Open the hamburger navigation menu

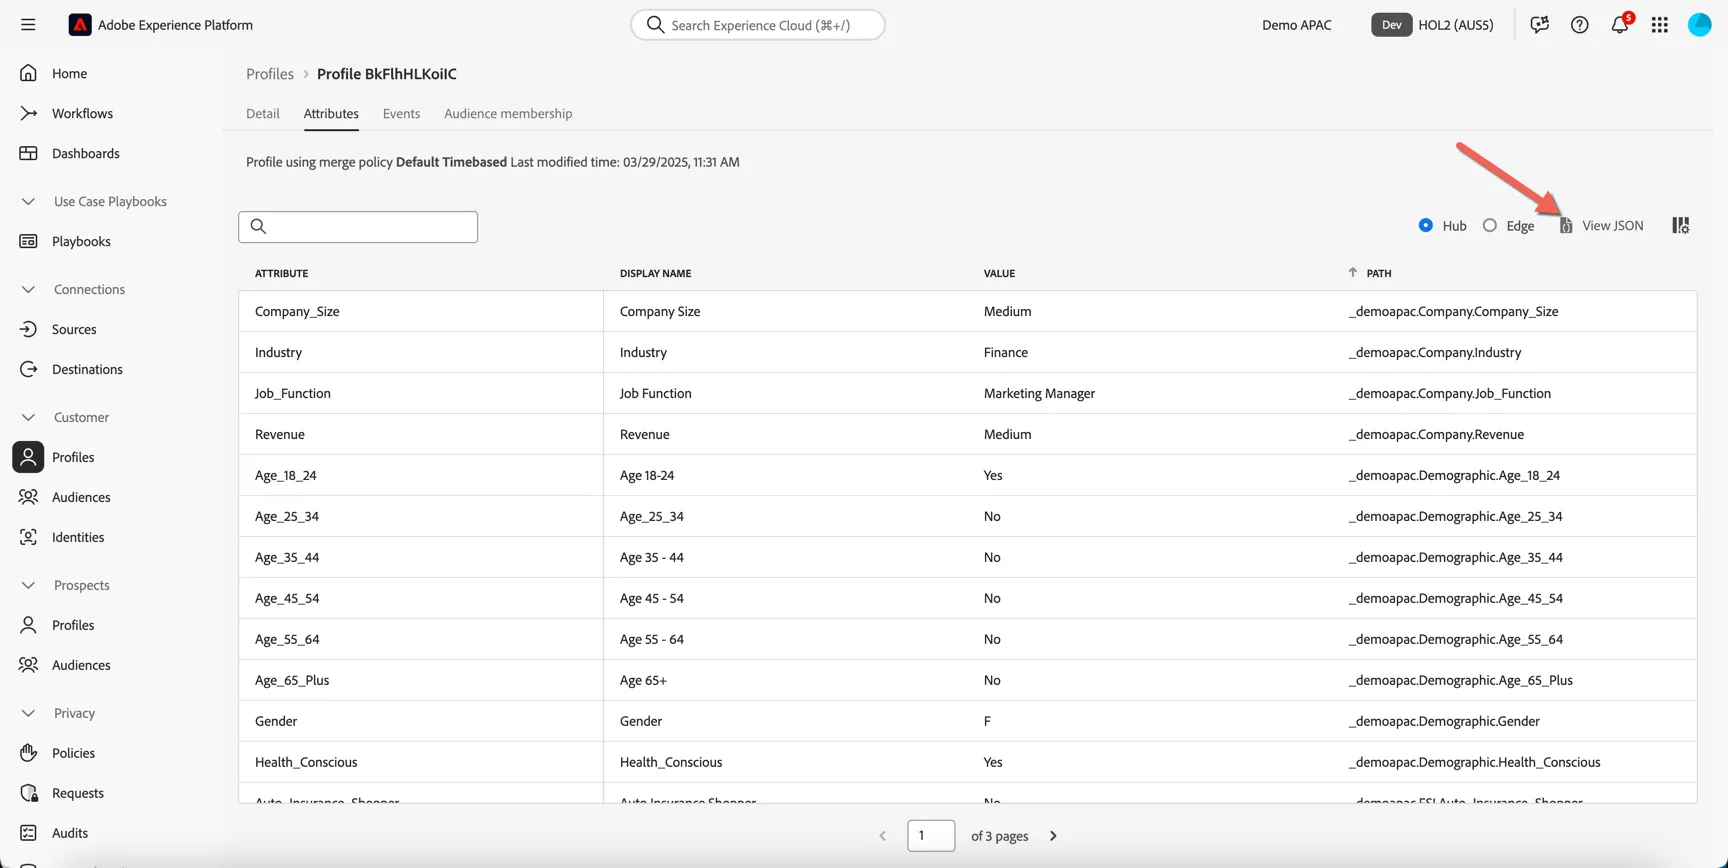pyautogui.click(x=28, y=25)
